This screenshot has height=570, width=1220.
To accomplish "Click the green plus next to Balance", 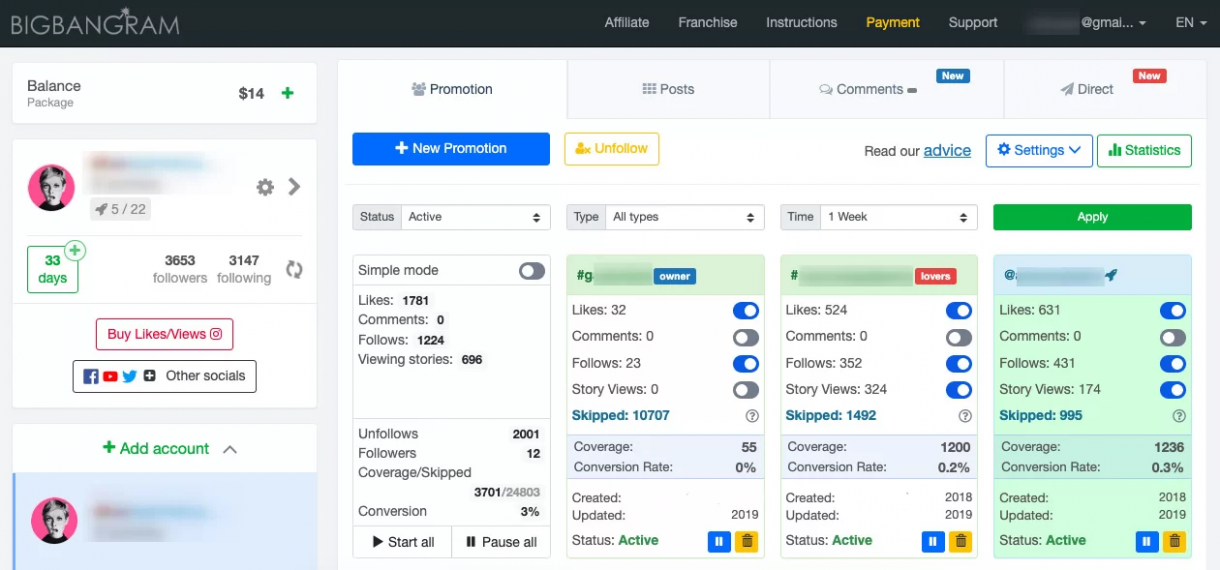I will point(288,93).
